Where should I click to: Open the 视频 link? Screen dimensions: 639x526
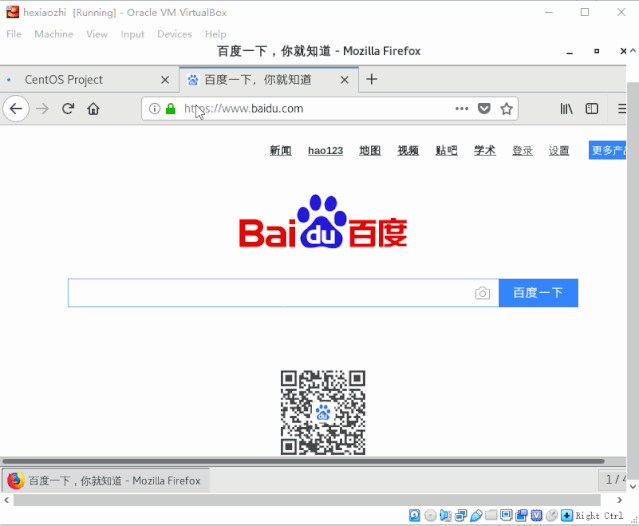408,150
